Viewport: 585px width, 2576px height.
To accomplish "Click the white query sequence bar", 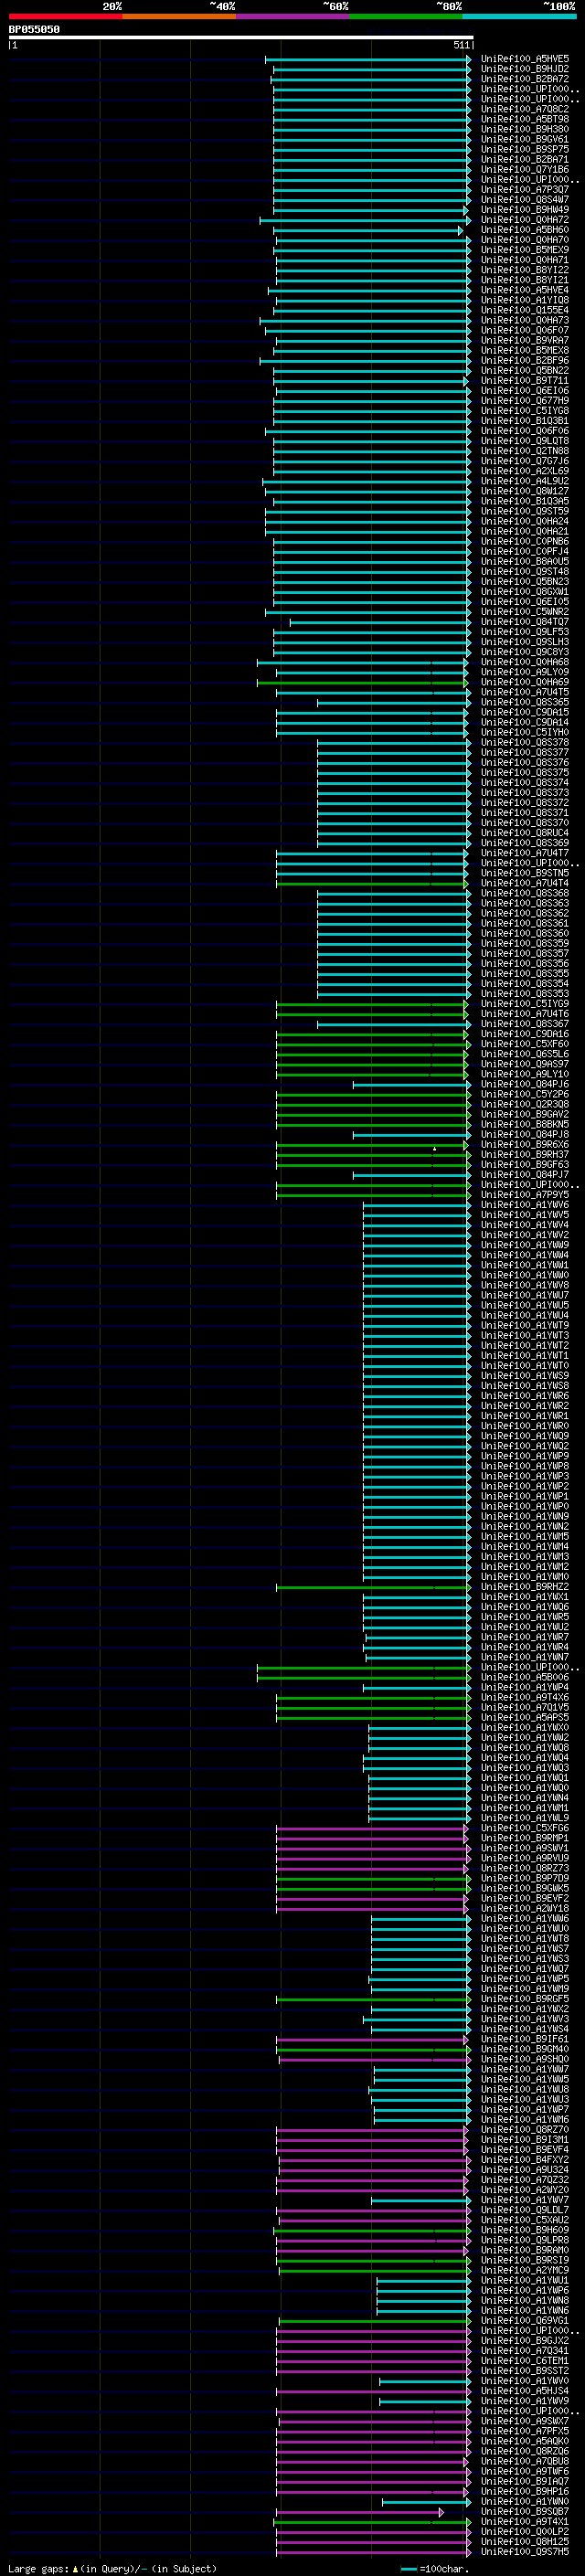I will (241, 38).
